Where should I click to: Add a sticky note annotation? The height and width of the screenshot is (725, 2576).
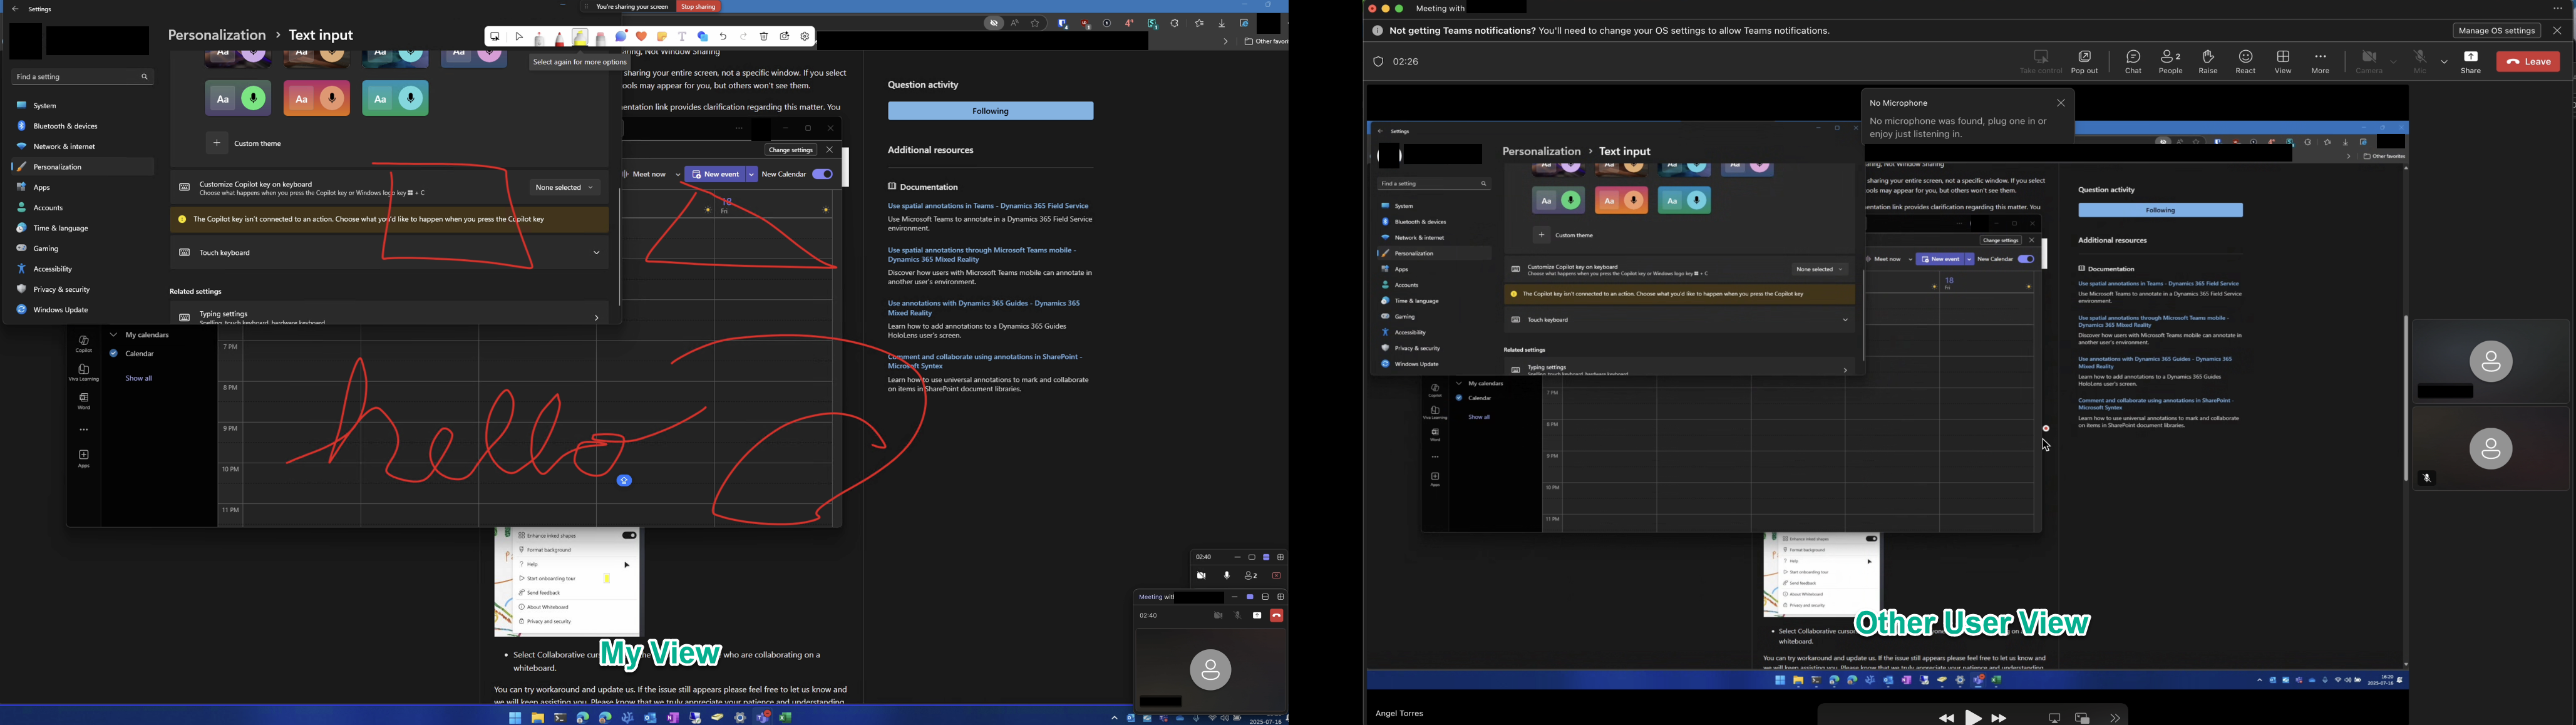(x=661, y=36)
